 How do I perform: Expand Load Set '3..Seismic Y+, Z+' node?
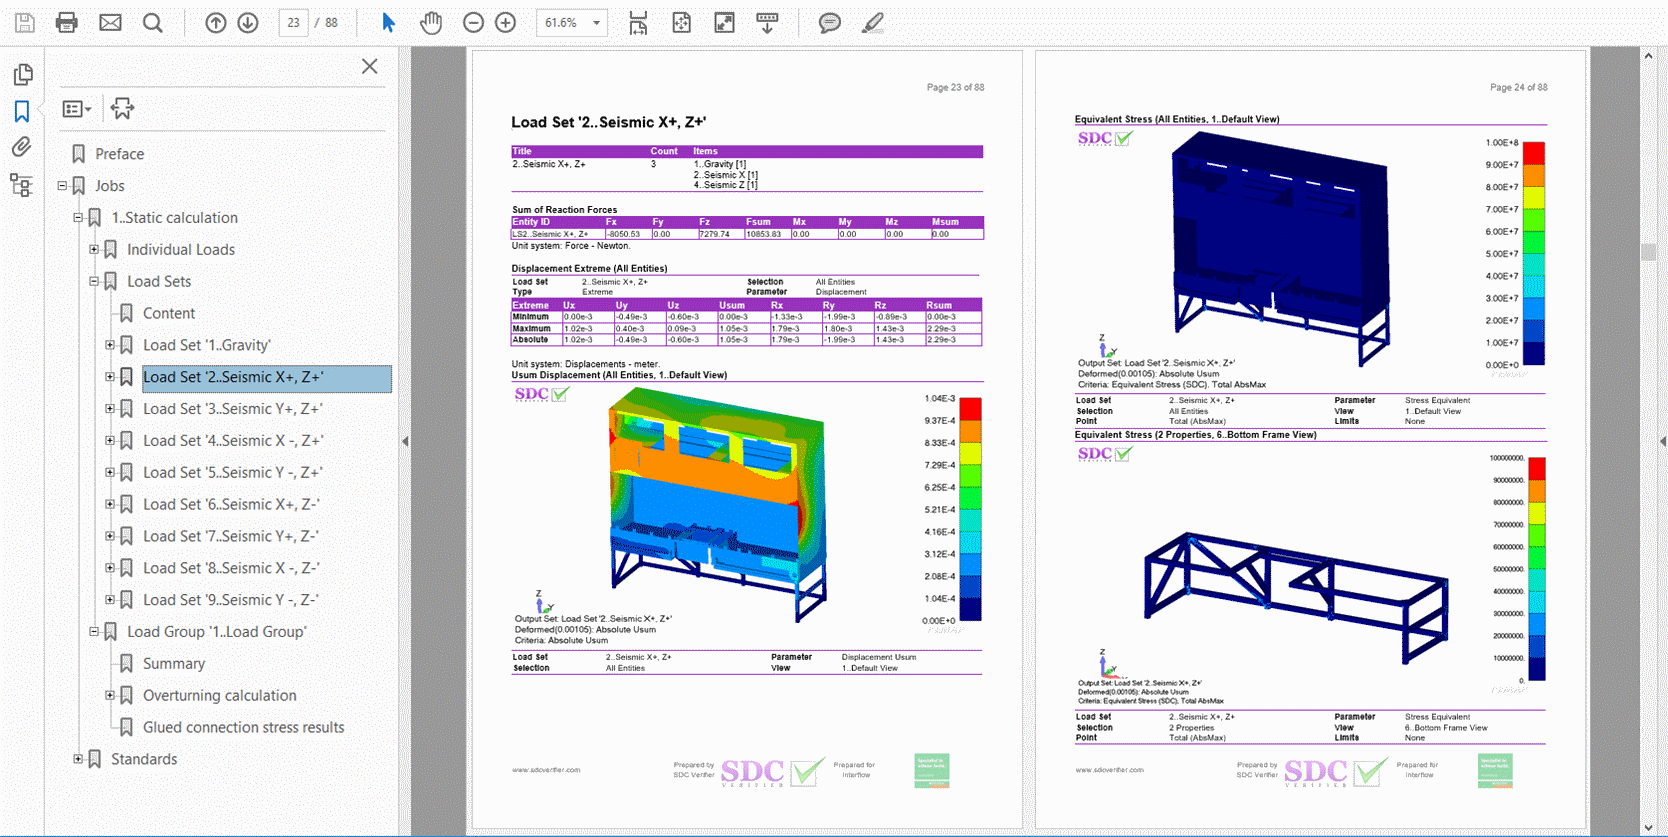110,409
